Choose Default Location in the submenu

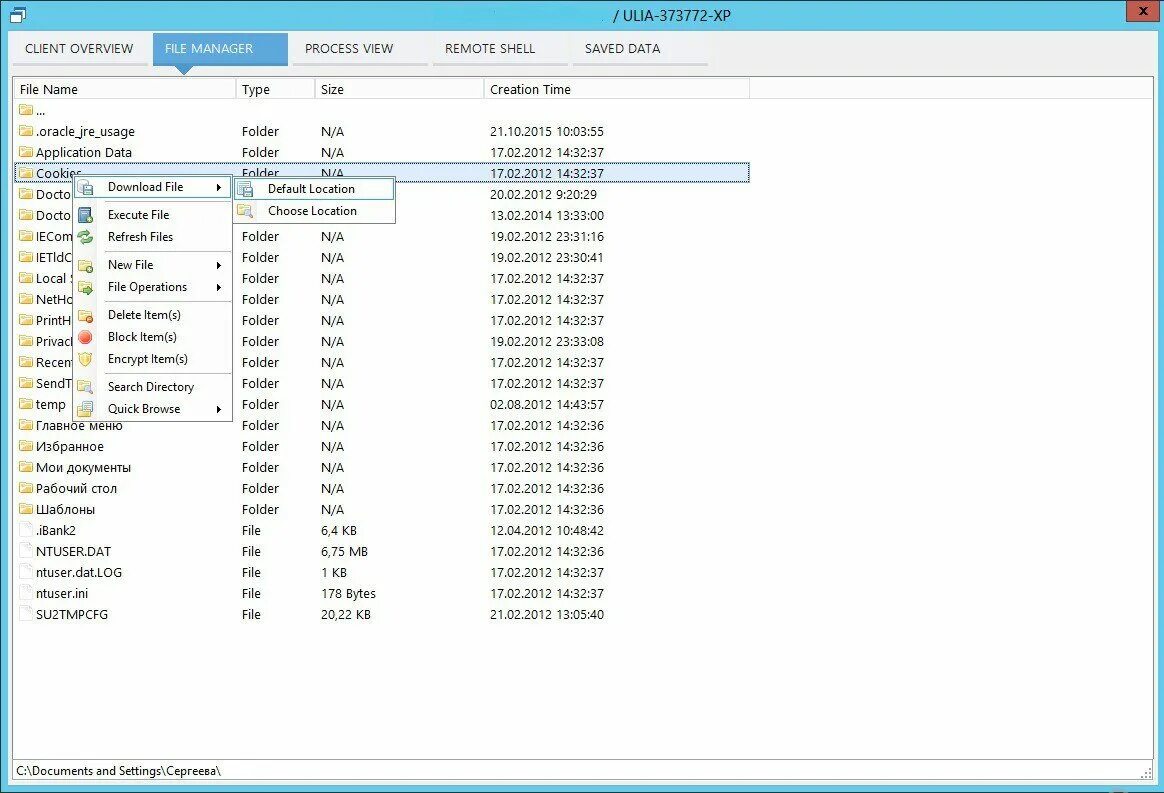tap(314, 189)
